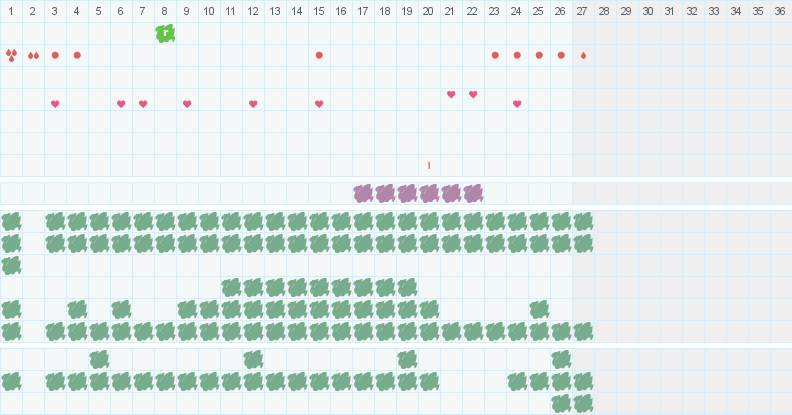Click the pink heart on day 21
The width and height of the screenshot is (792, 415).
[x=451, y=95]
